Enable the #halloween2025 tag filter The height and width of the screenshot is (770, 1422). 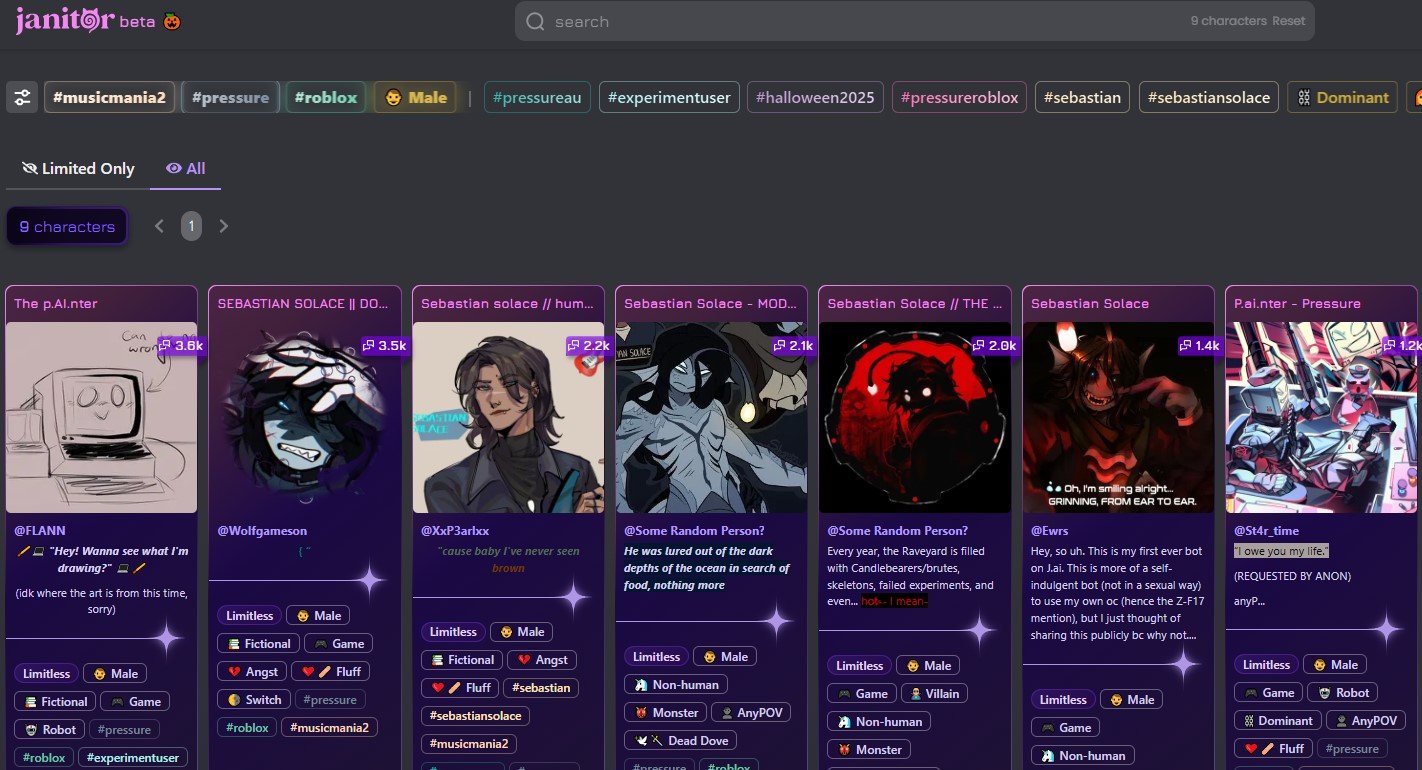815,98
